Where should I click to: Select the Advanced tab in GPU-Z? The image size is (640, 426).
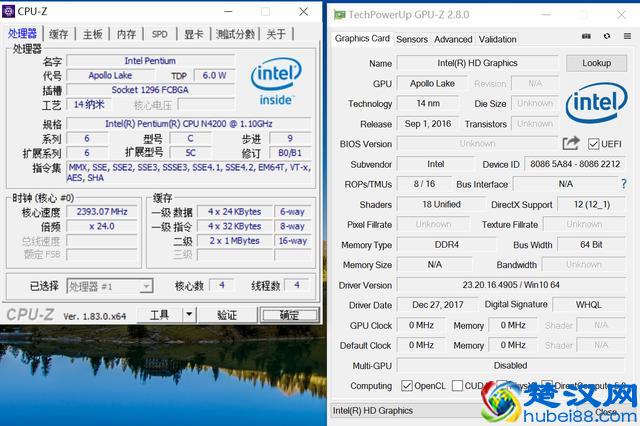click(x=453, y=39)
